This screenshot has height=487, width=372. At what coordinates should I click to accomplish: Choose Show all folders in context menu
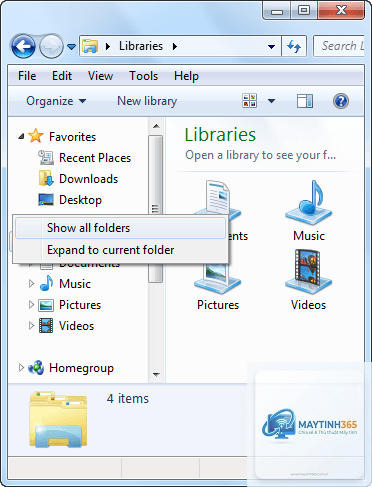click(120, 228)
